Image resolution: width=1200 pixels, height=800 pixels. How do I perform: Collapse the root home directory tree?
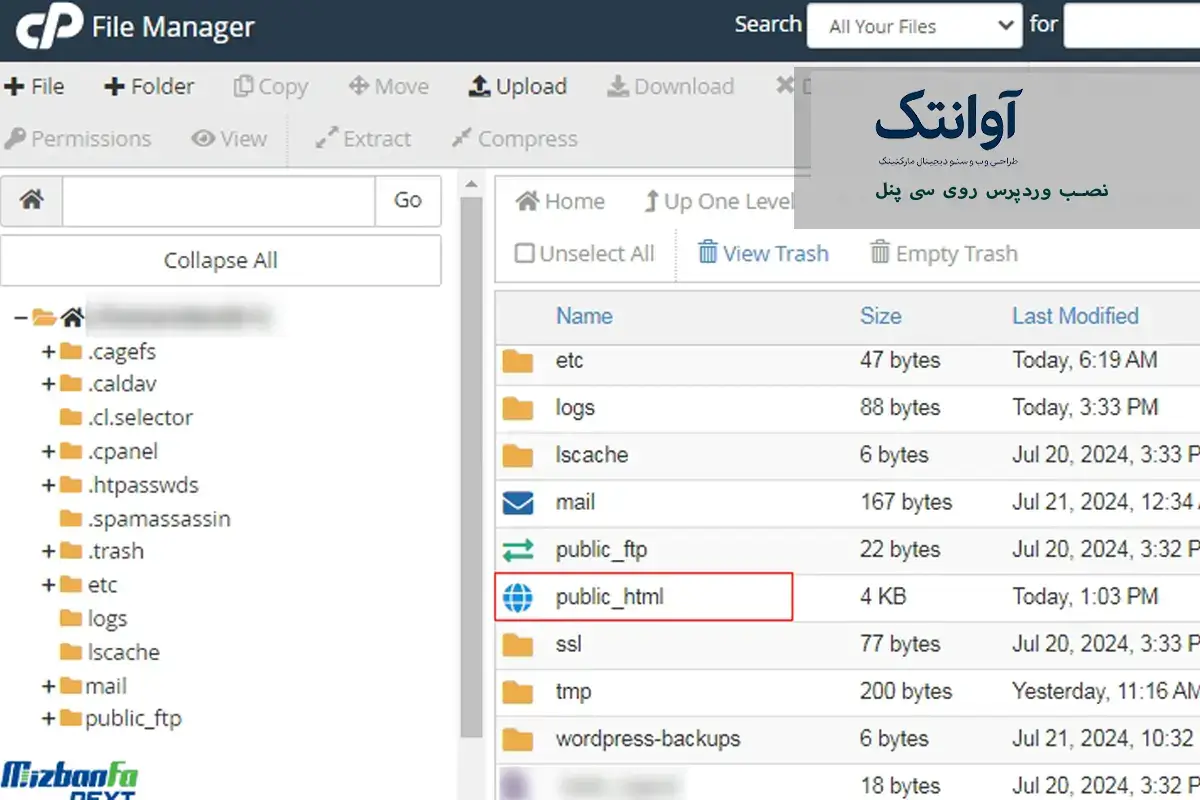pyautogui.click(x=20, y=318)
